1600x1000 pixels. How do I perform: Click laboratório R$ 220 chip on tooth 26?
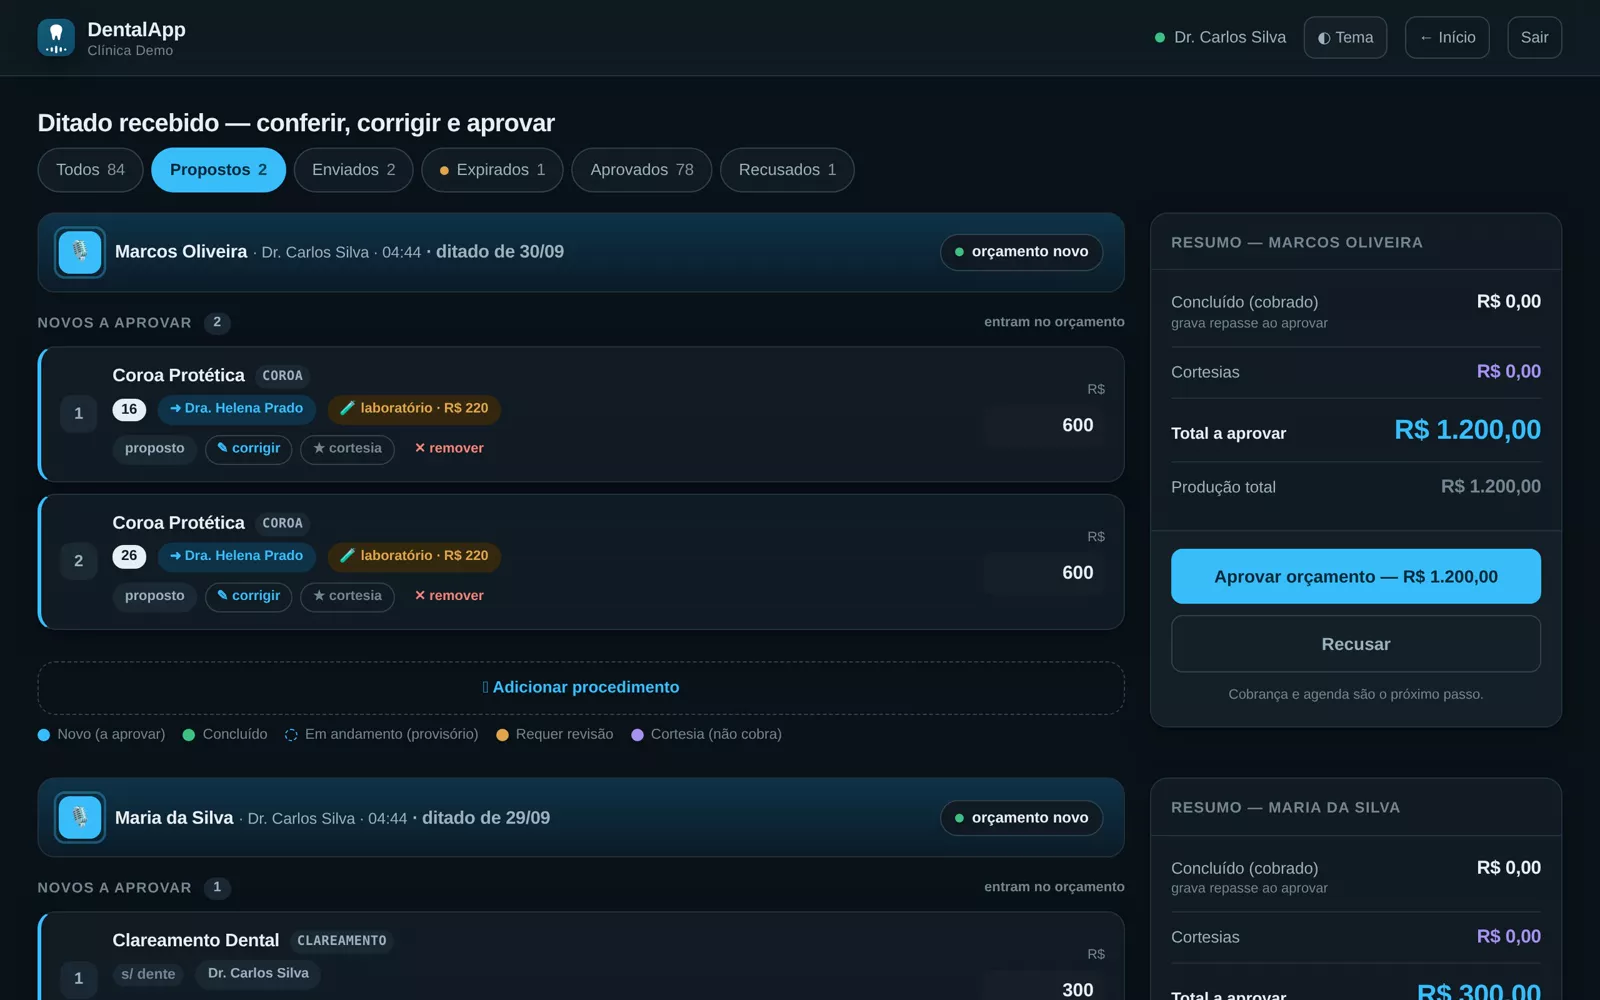(414, 556)
